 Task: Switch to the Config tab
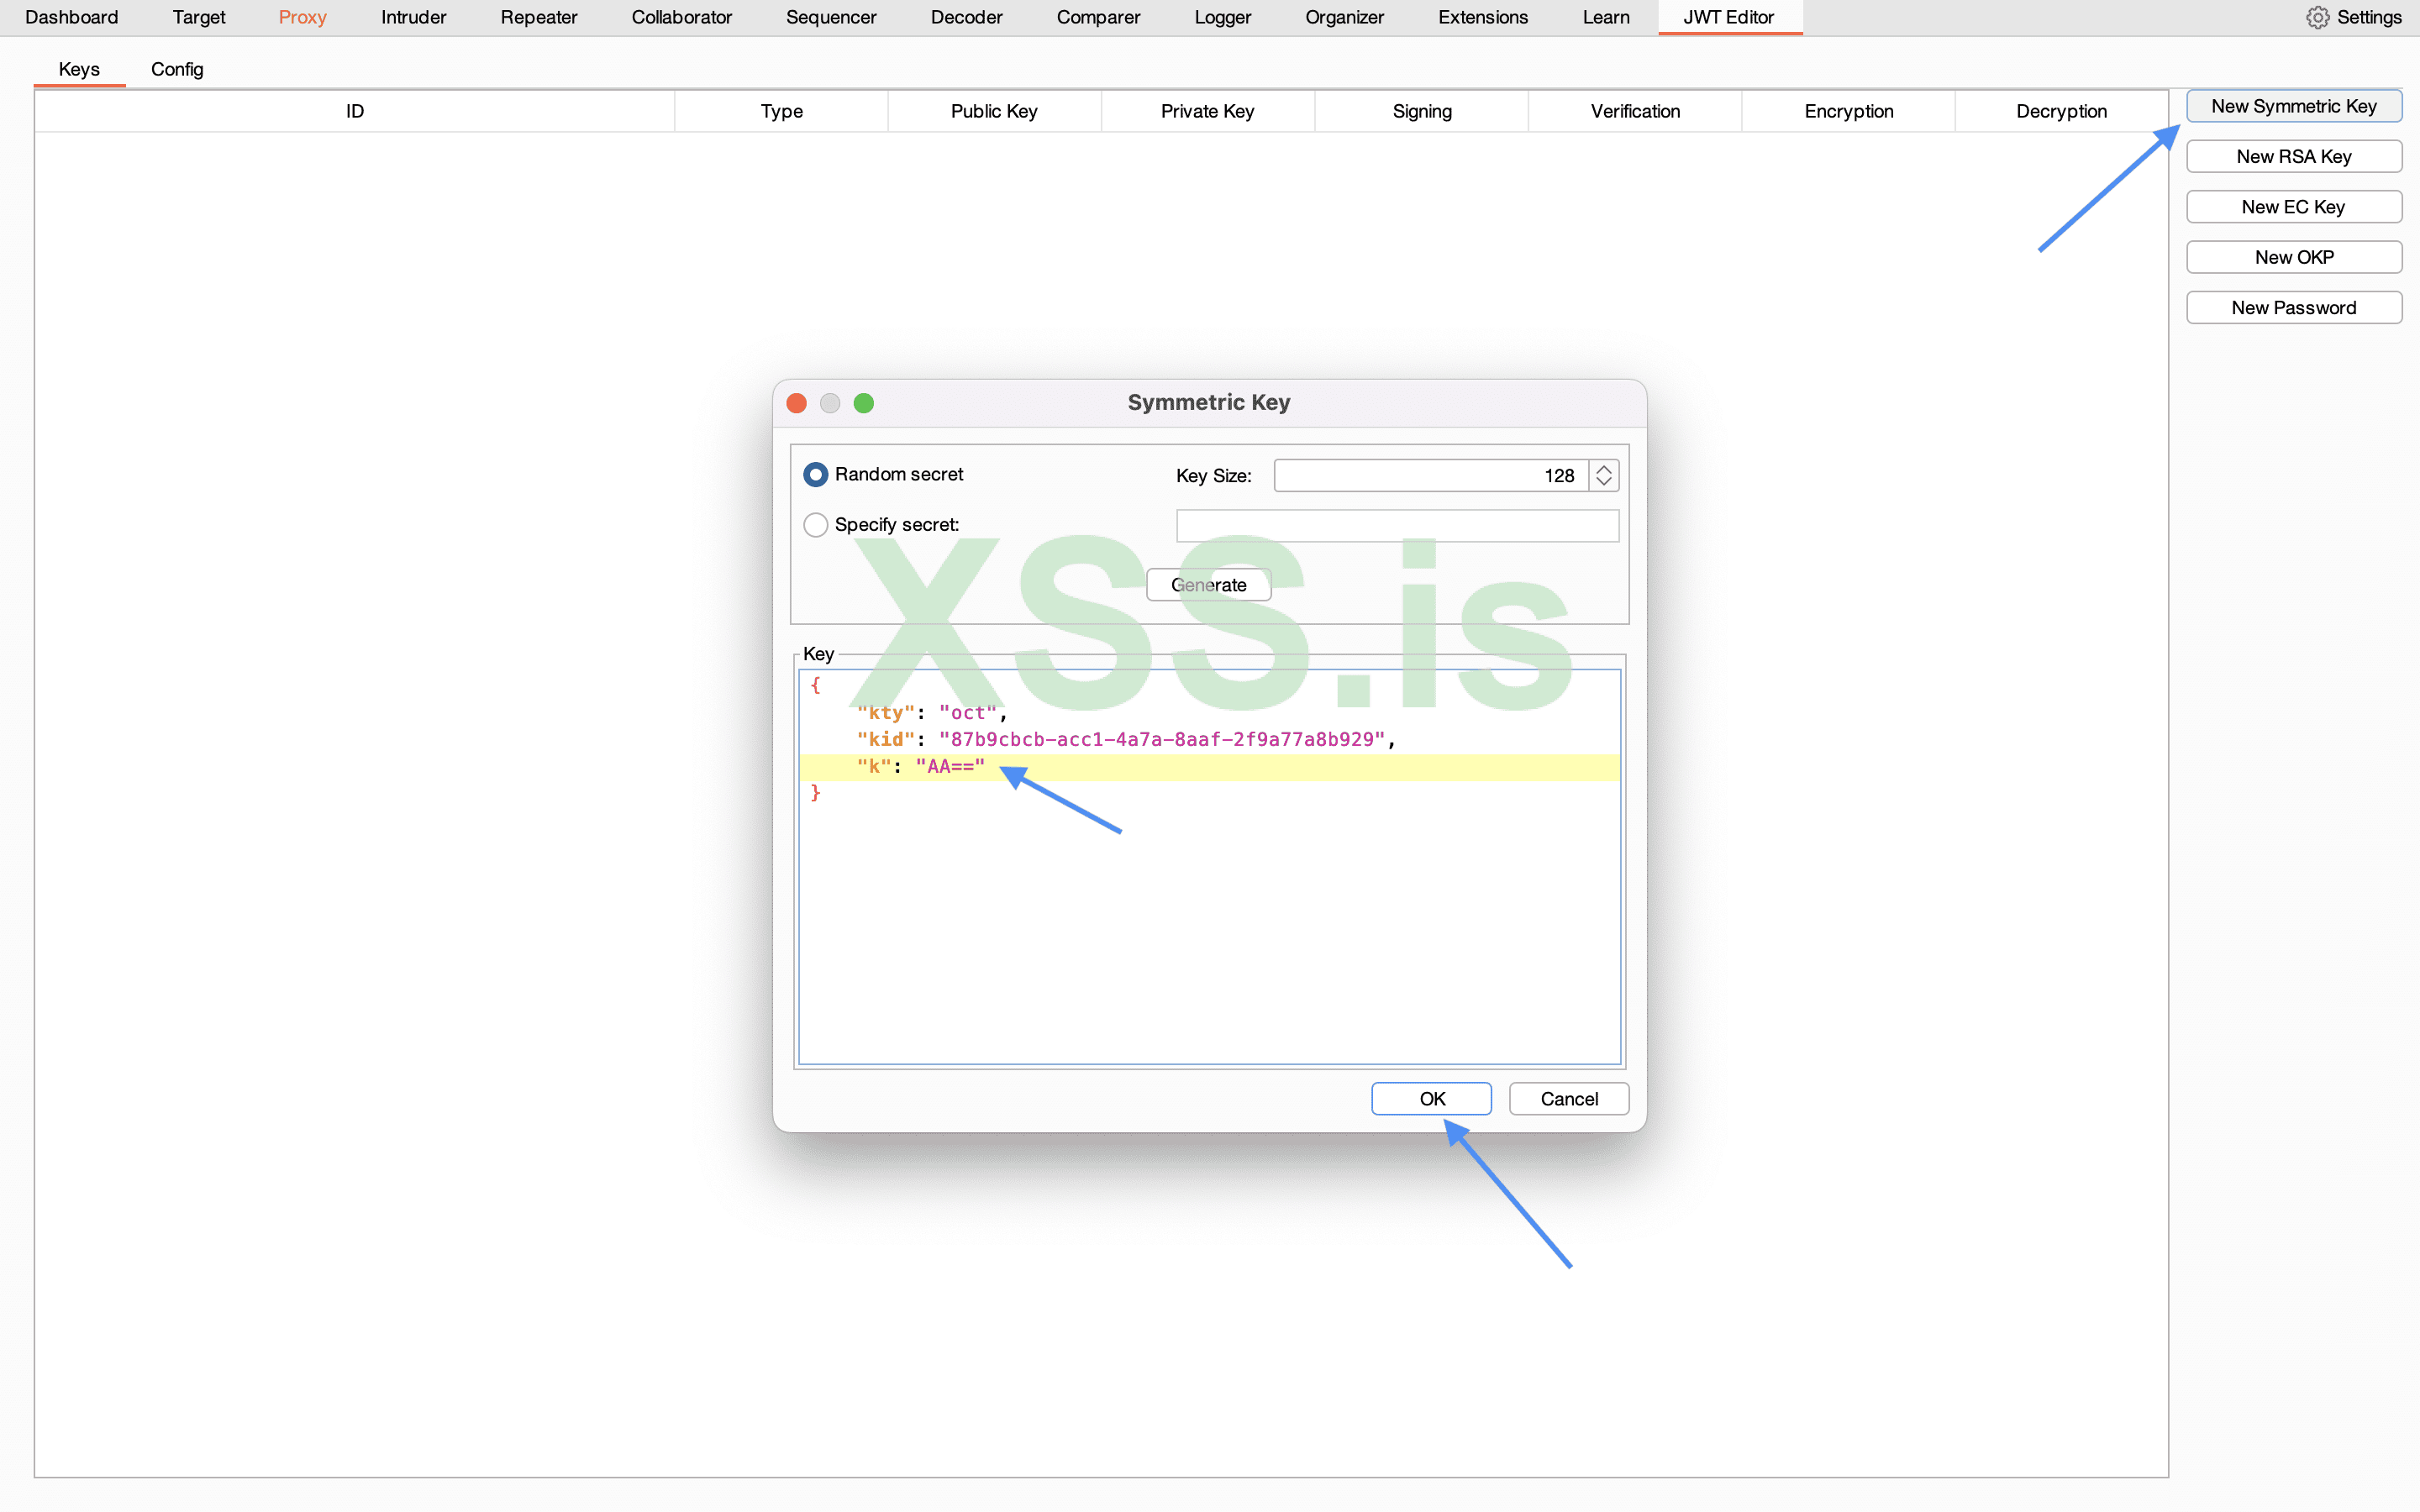177,69
